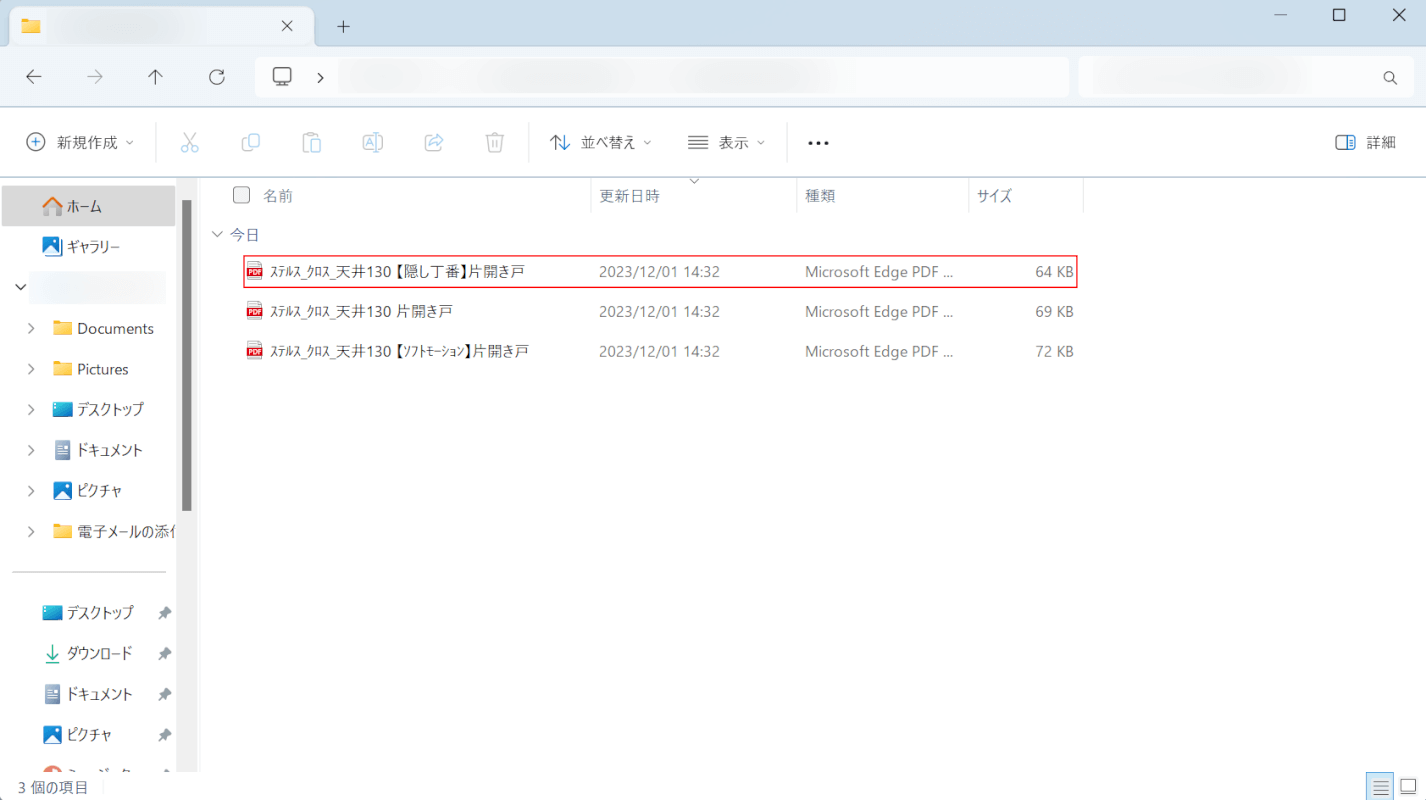Expand the 電子メールの添付 folder node
The width and height of the screenshot is (1426, 800).
click(x=31, y=531)
